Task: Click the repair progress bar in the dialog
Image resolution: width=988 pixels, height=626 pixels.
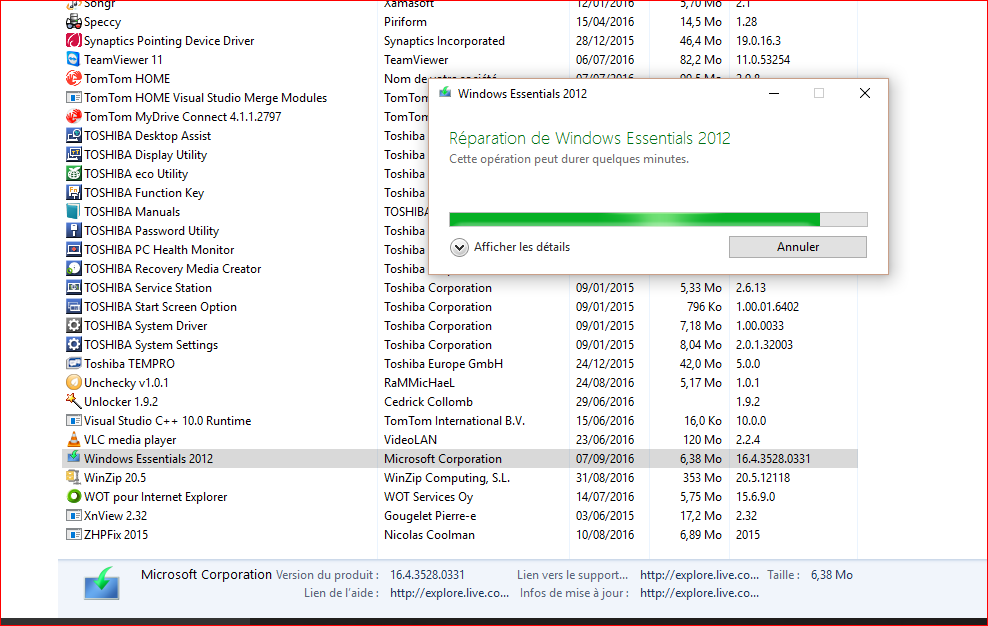Action: [x=658, y=219]
